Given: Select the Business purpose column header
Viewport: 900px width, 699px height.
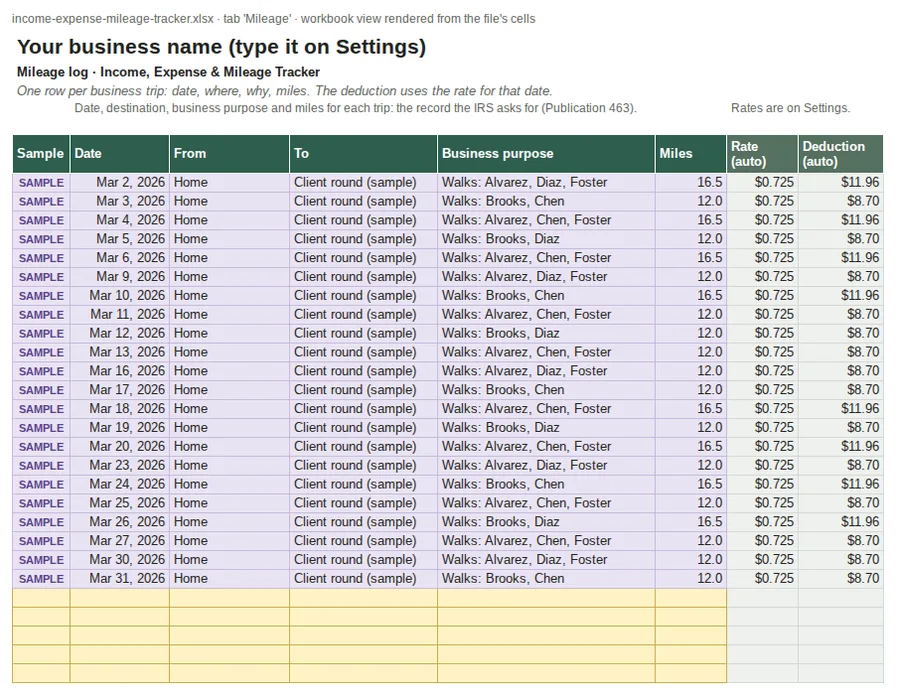Looking at the screenshot, I should point(546,154).
